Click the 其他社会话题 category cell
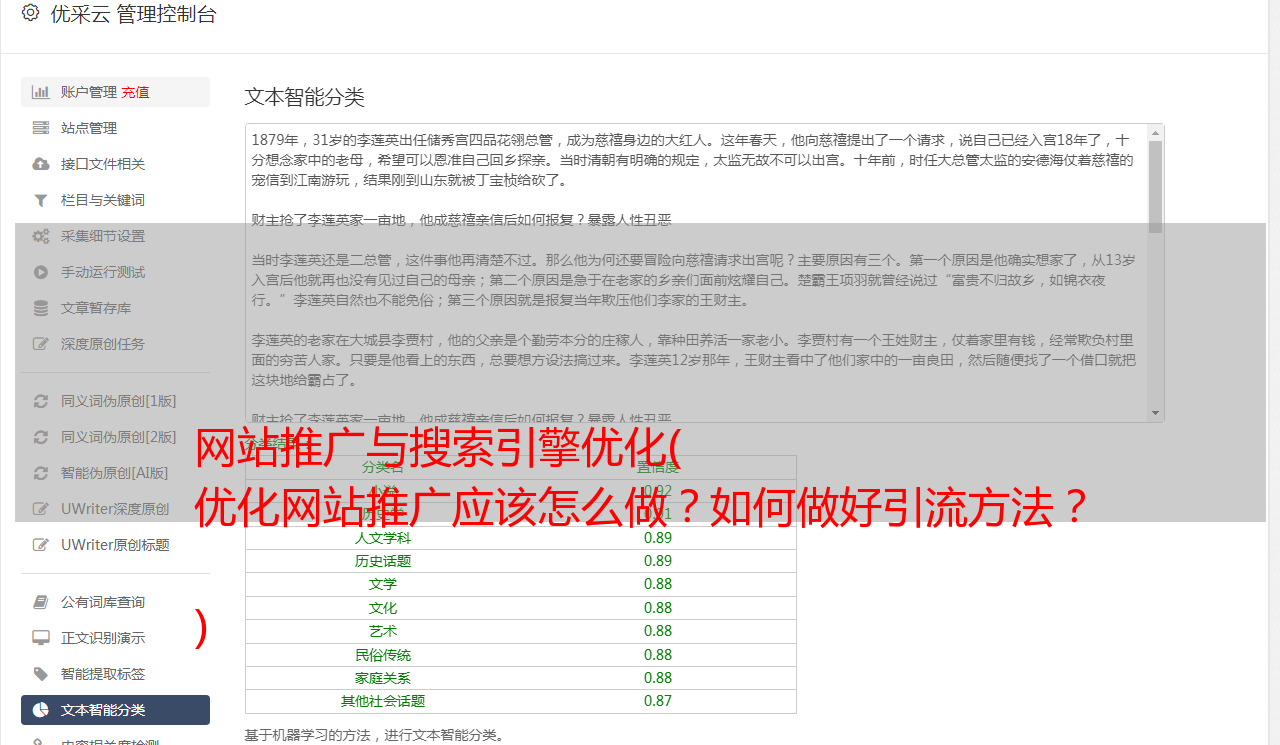Image resolution: width=1280 pixels, height=745 pixels. [x=383, y=701]
